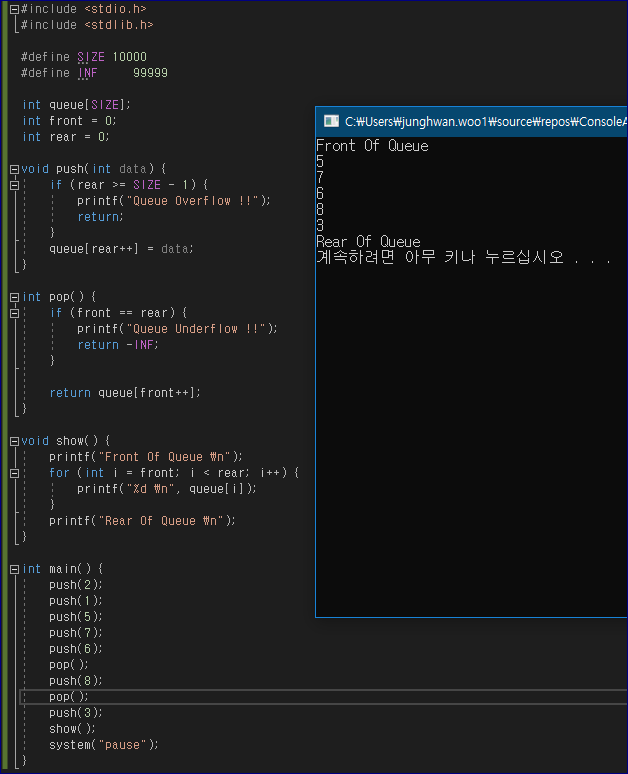Click the "Rear Of Queue" printf line in code

click(x=142, y=521)
